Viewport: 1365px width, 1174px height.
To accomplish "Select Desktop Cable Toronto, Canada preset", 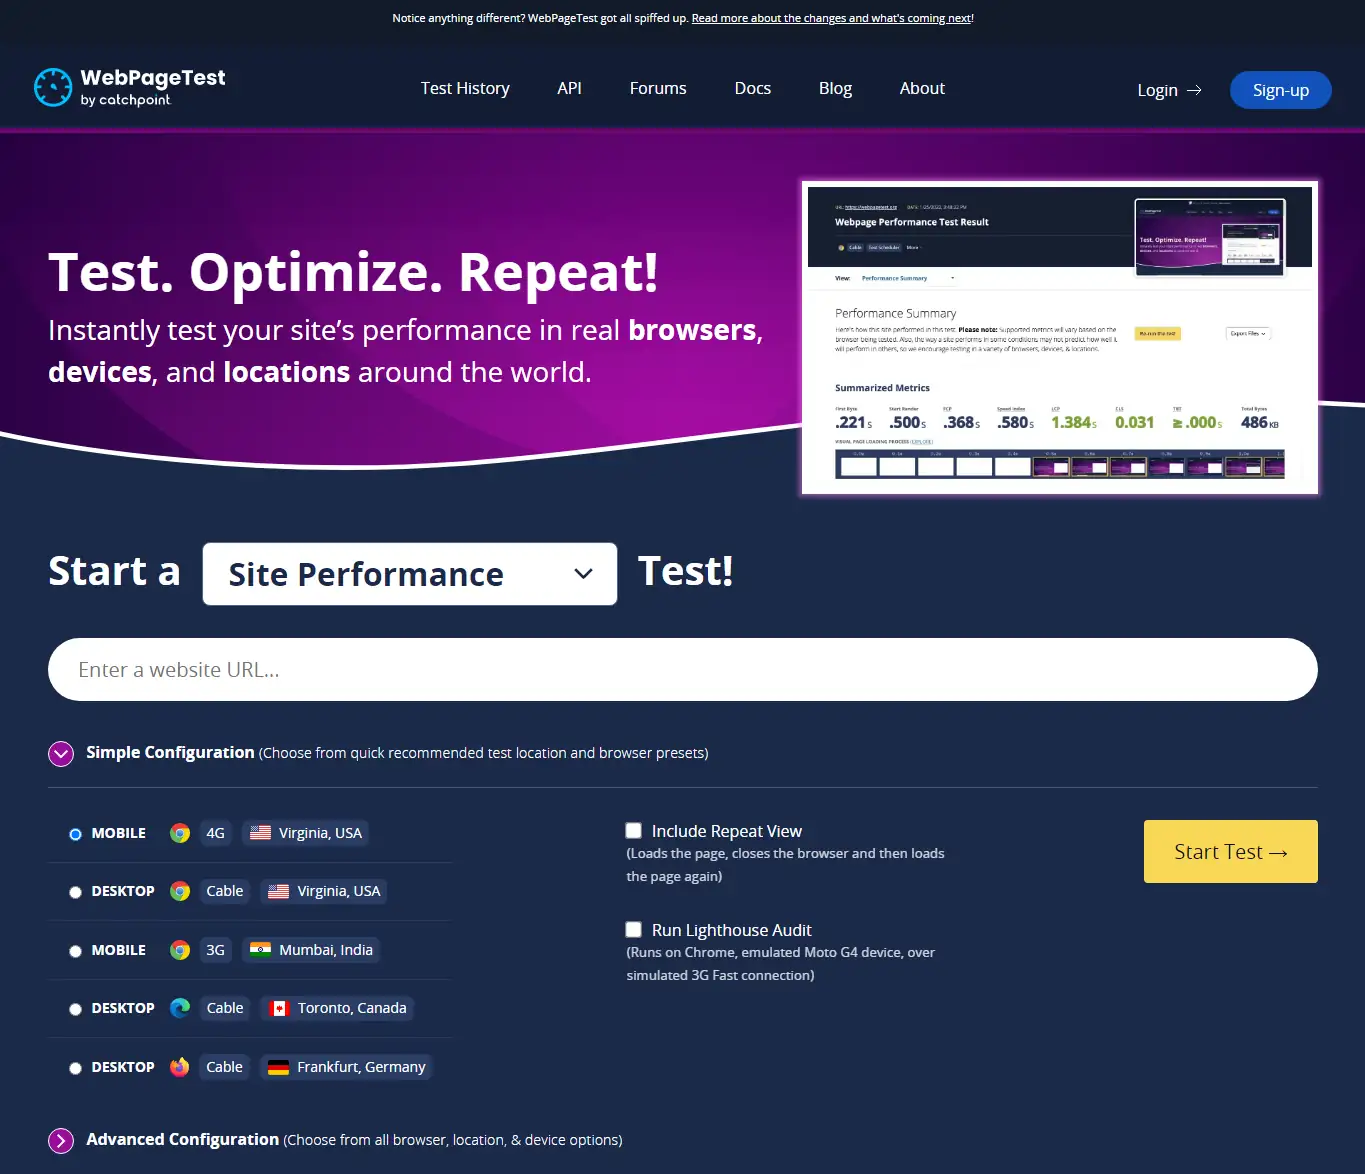I will (x=75, y=1009).
